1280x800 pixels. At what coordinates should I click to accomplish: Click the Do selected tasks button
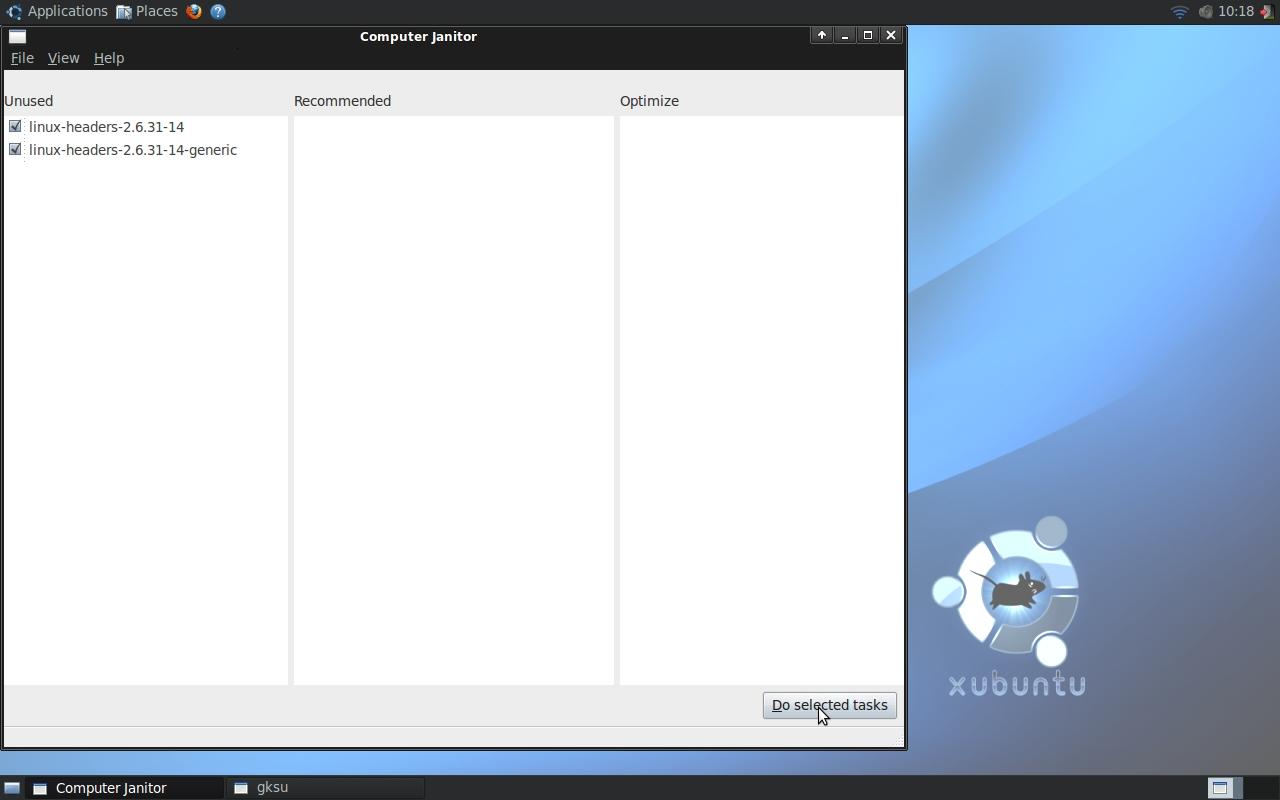[x=830, y=705]
